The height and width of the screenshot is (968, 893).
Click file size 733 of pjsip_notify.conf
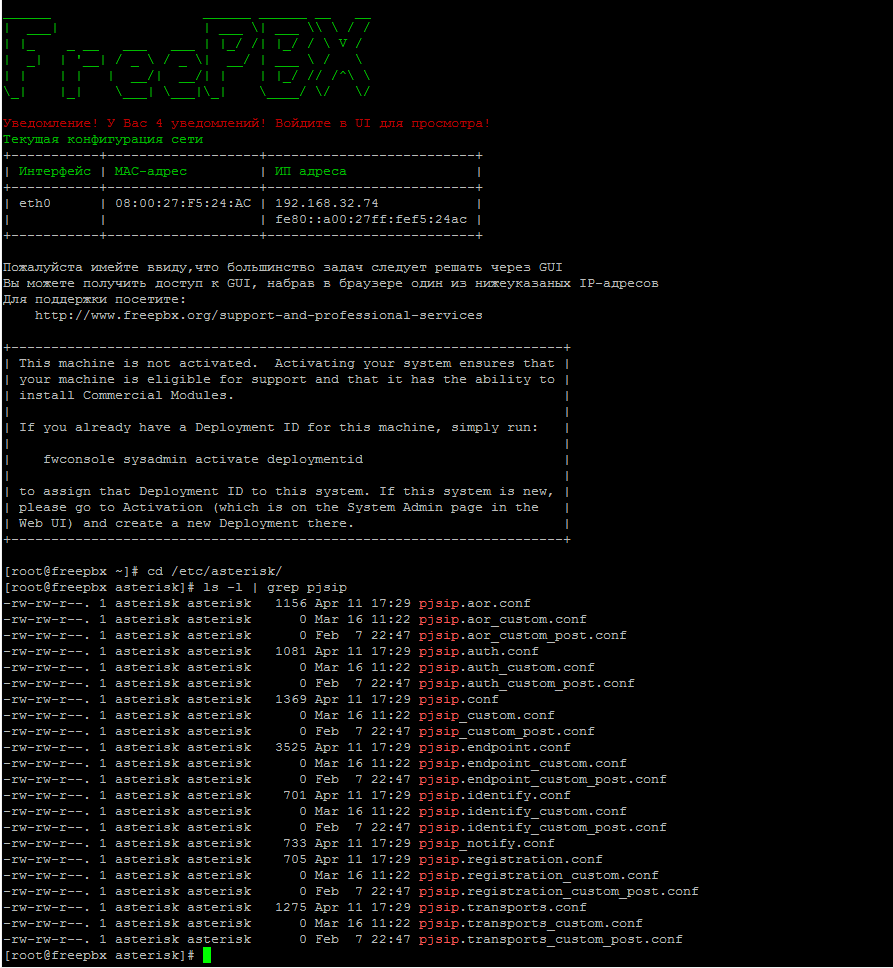point(295,845)
